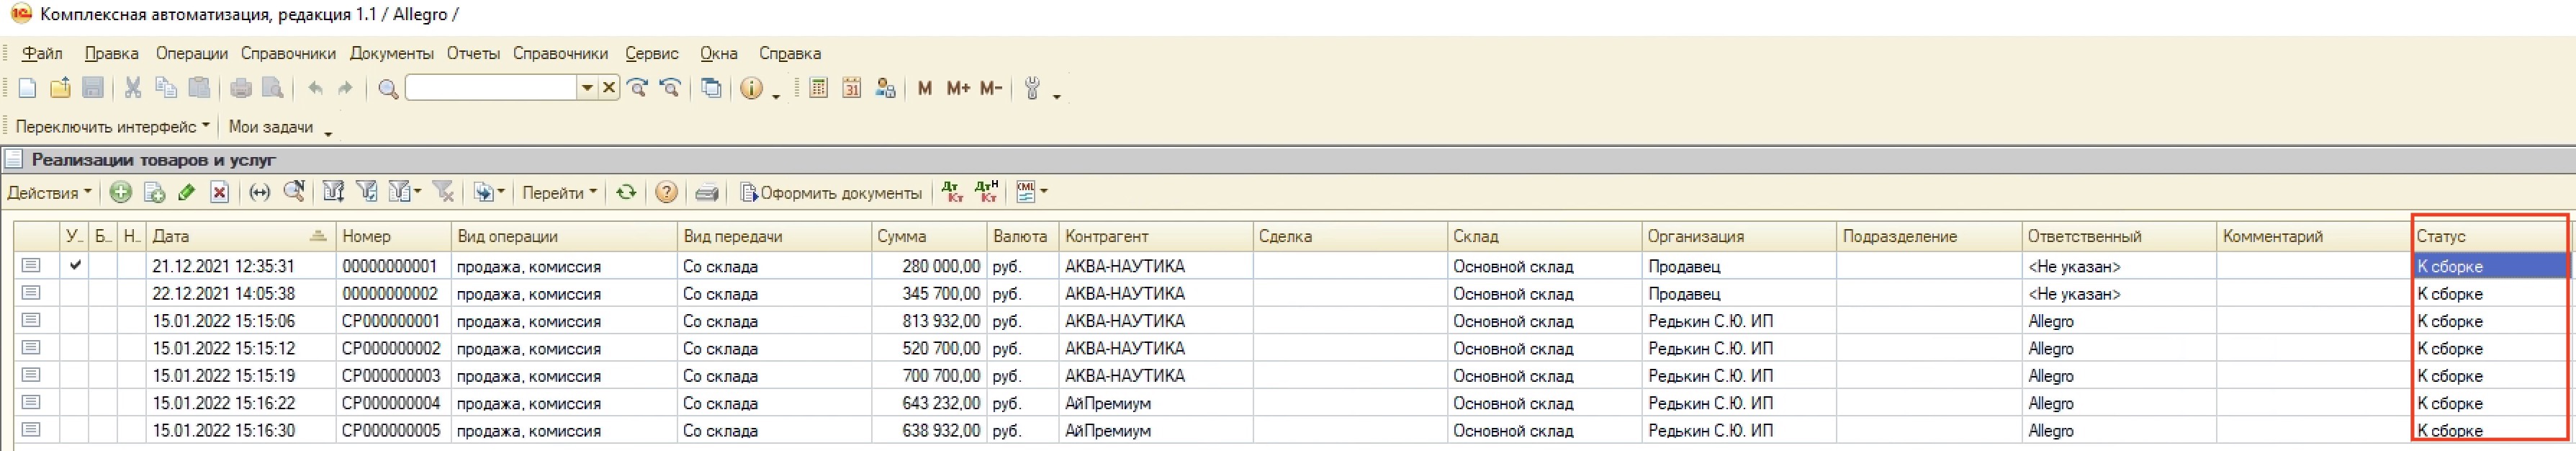Open the list settings dropdown icon

pos(1031,192)
